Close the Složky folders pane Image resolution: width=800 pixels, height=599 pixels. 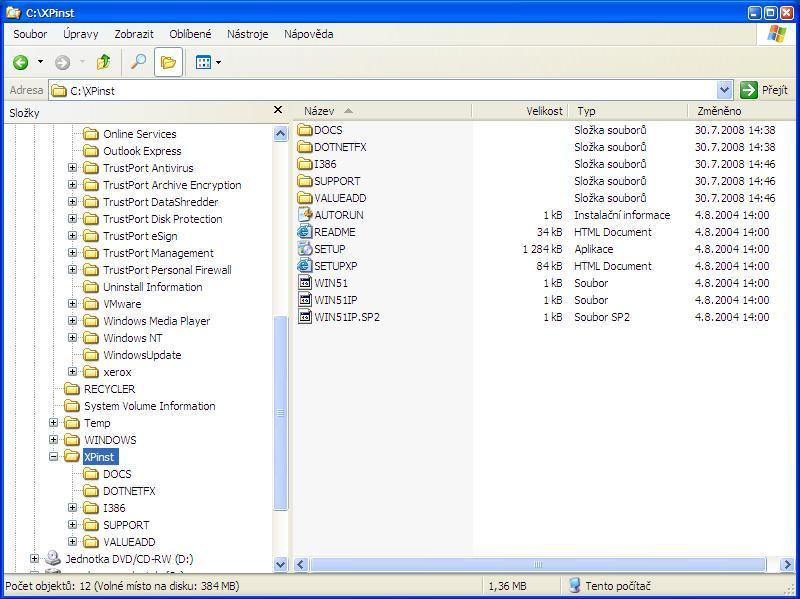pyautogui.click(x=278, y=110)
